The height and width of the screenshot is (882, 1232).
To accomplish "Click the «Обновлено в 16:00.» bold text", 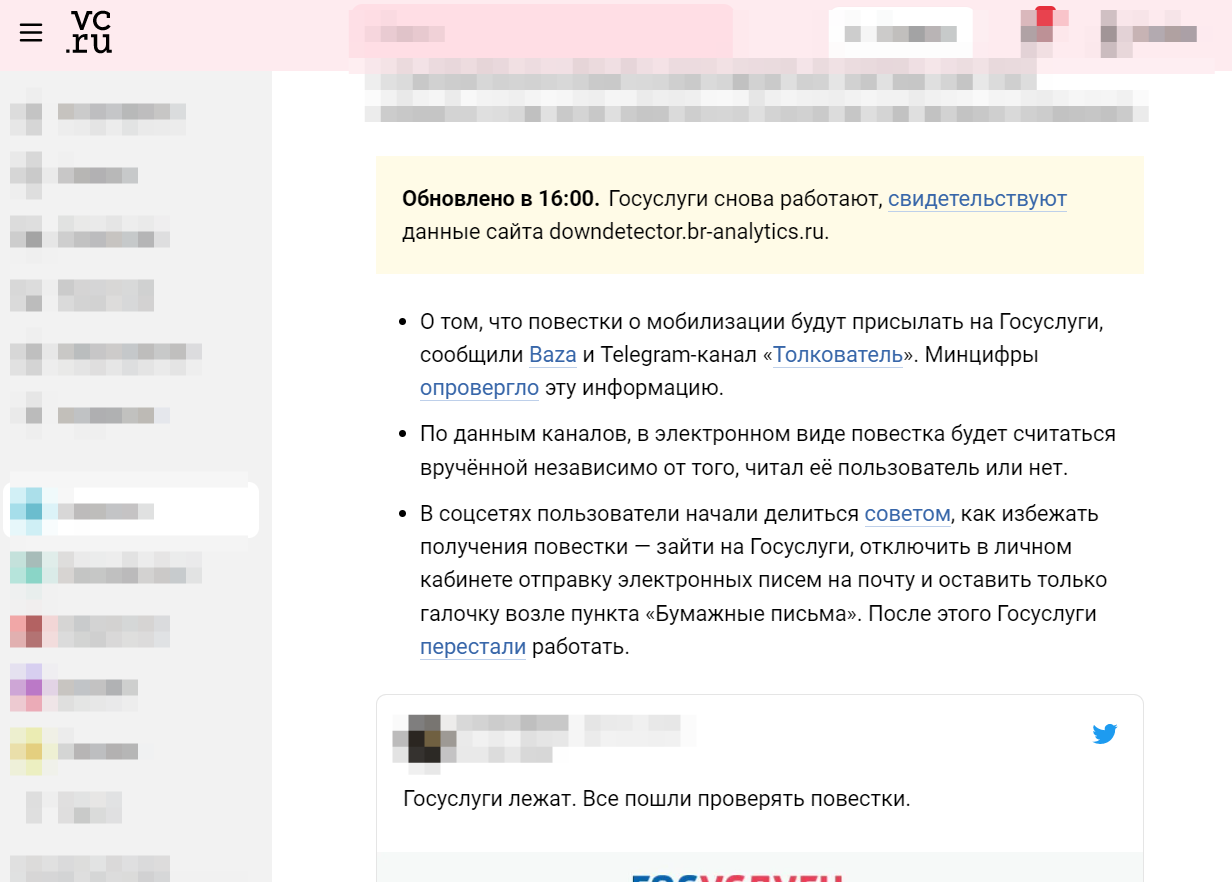I will point(501,198).
